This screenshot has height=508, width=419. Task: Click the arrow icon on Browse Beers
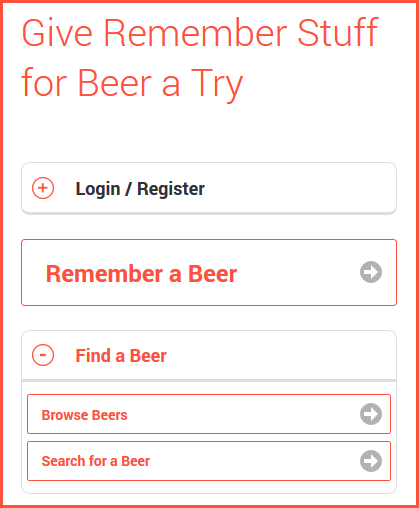(371, 414)
